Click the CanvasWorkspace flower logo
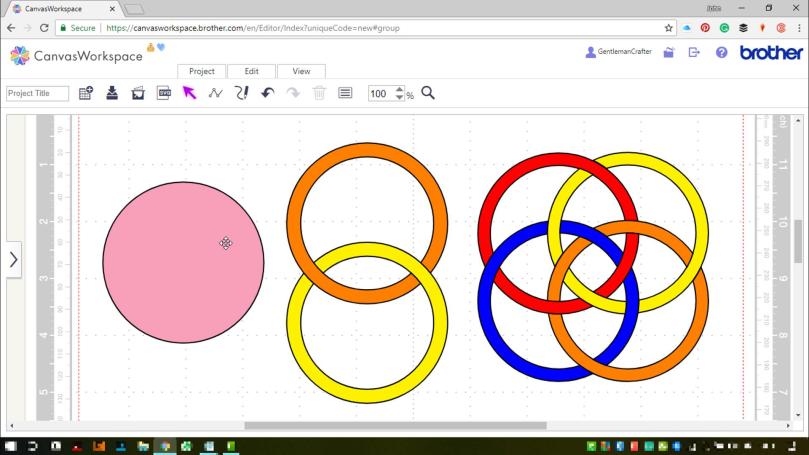Image resolution: width=809 pixels, height=455 pixels. click(x=20, y=55)
